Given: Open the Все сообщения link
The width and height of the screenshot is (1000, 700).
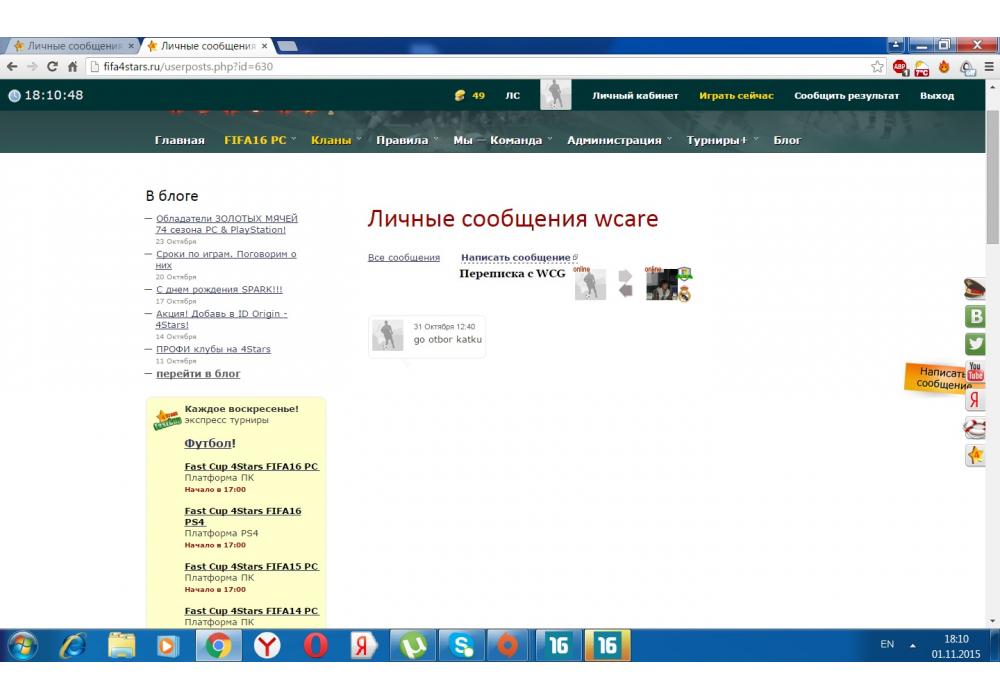Looking at the screenshot, I should click(x=403, y=257).
